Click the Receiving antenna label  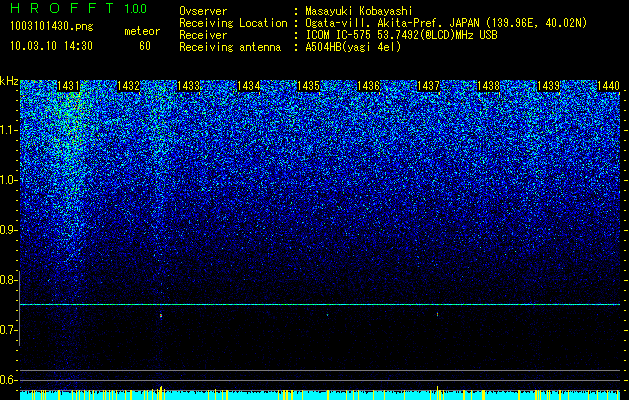(x=230, y=47)
